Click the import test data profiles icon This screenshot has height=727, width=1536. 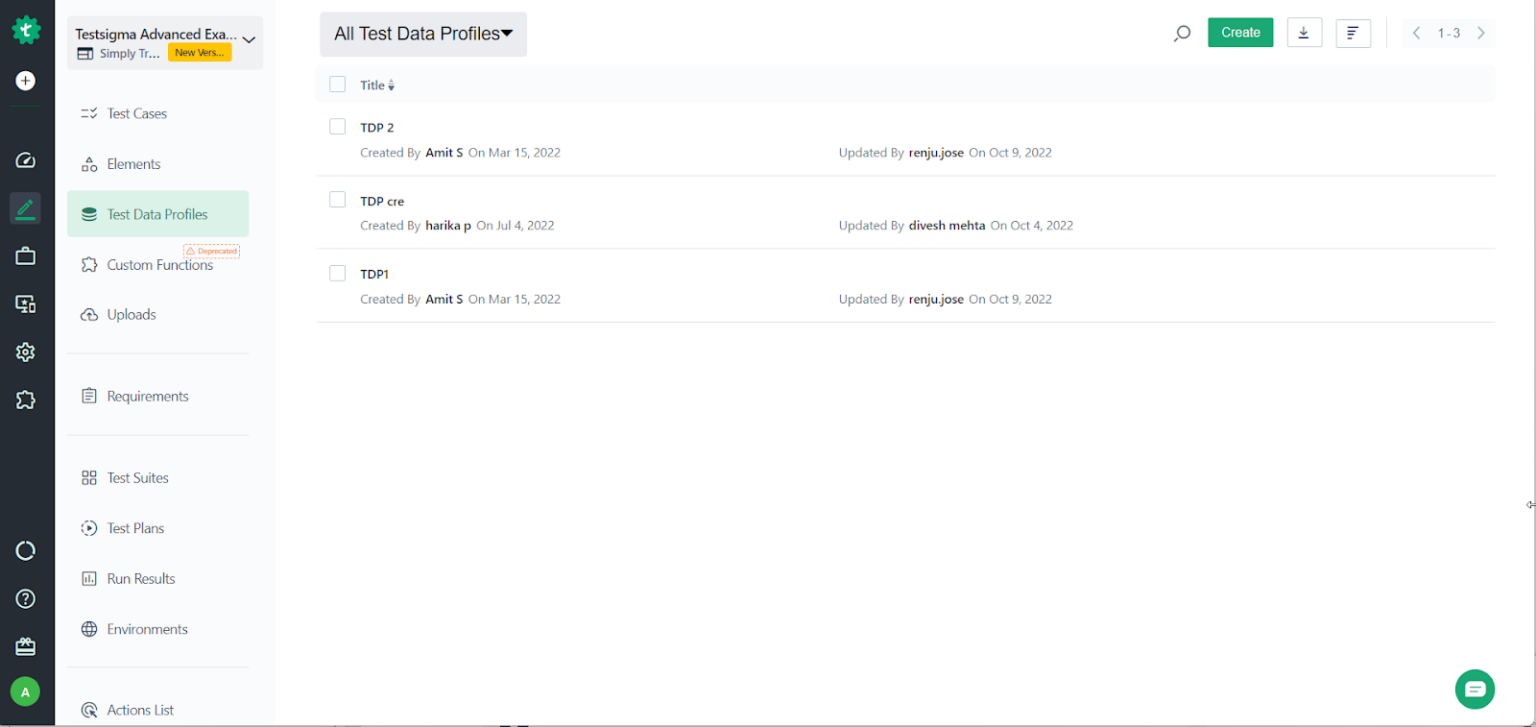tap(1304, 32)
